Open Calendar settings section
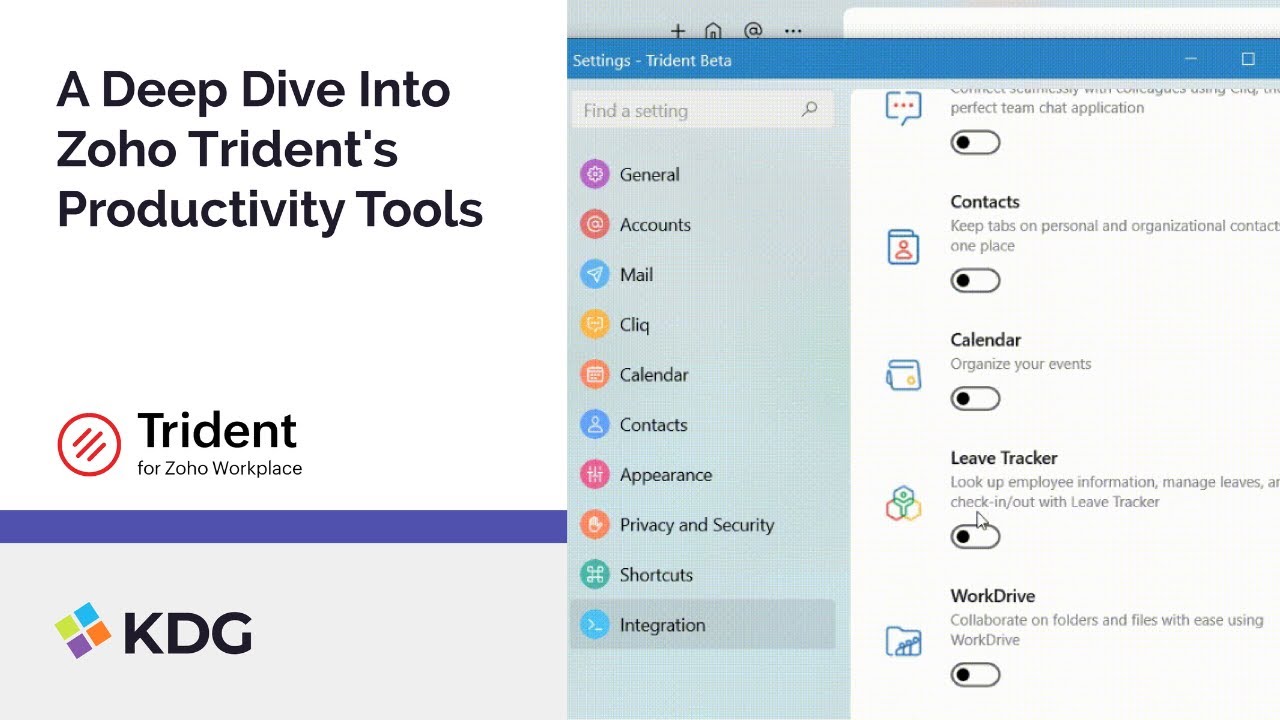The image size is (1280, 720). pos(702,374)
